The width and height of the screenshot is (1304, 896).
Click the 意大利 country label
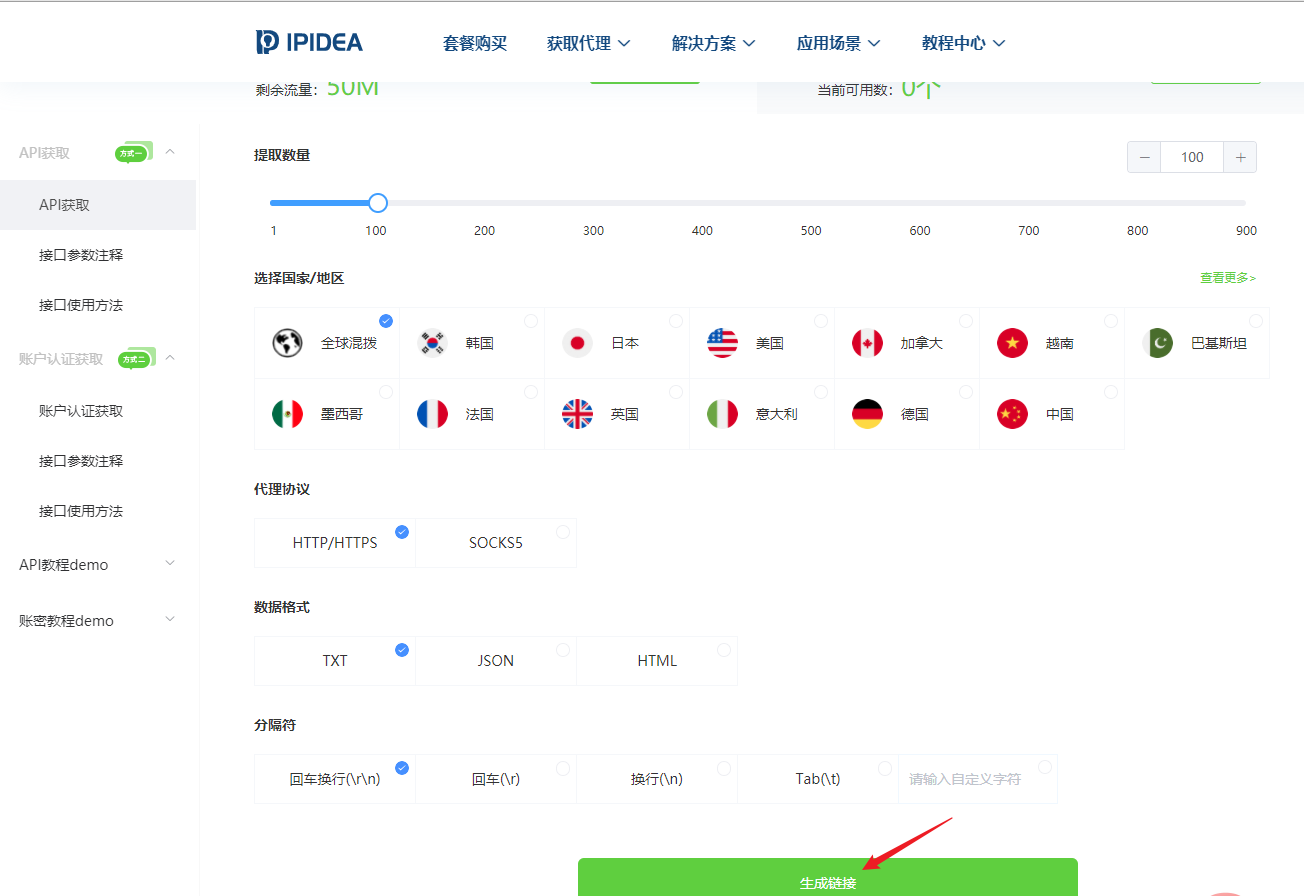[777, 414]
